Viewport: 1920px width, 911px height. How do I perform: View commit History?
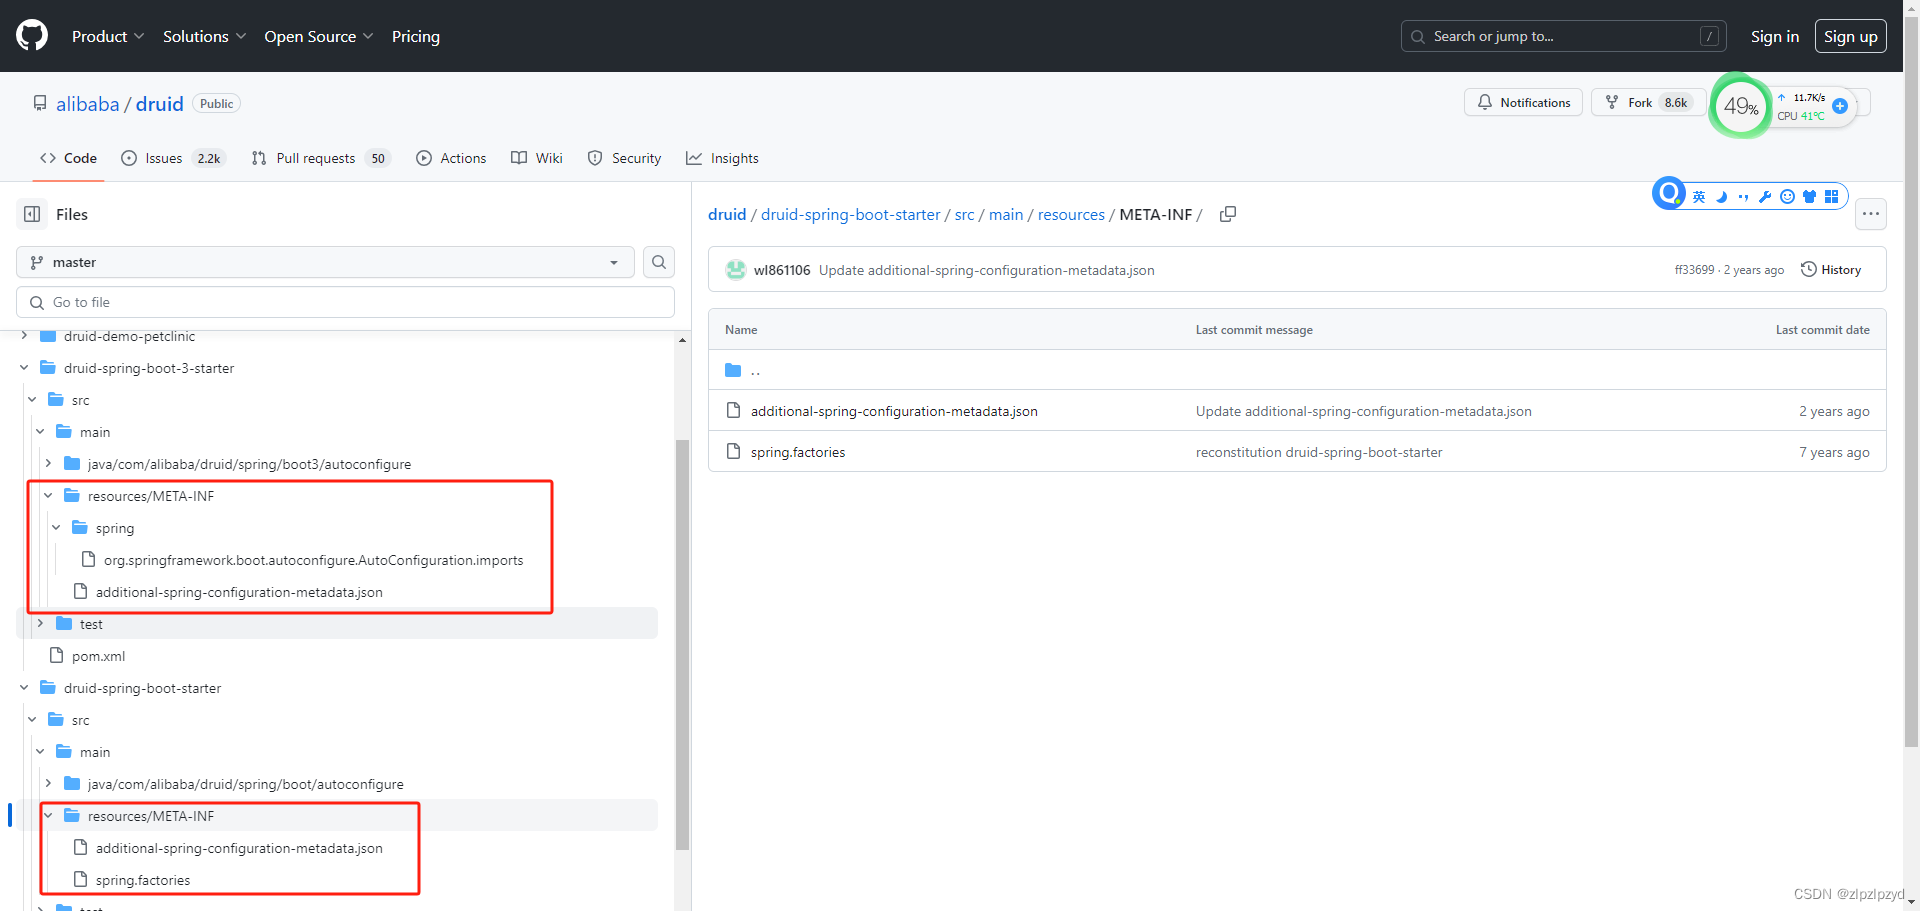pyautogui.click(x=1831, y=270)
